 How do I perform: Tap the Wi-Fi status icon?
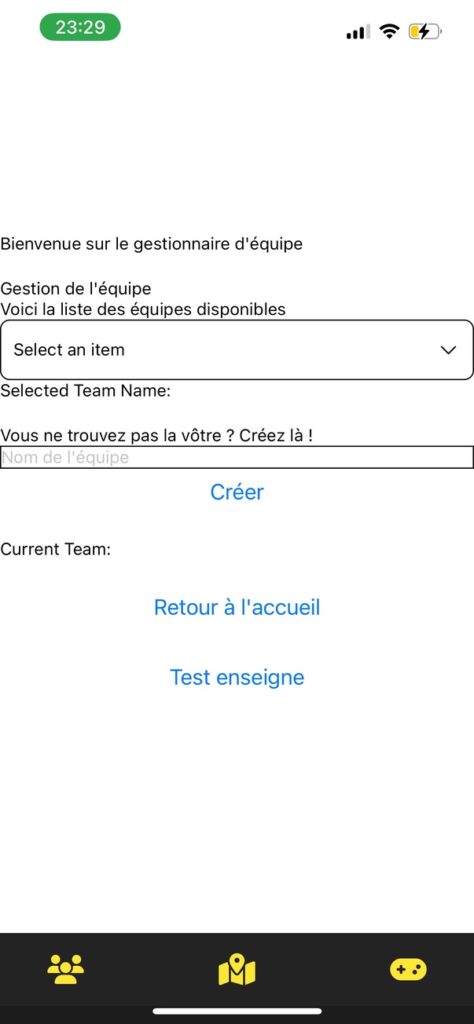pyautogui.click(x=390, y=31)
